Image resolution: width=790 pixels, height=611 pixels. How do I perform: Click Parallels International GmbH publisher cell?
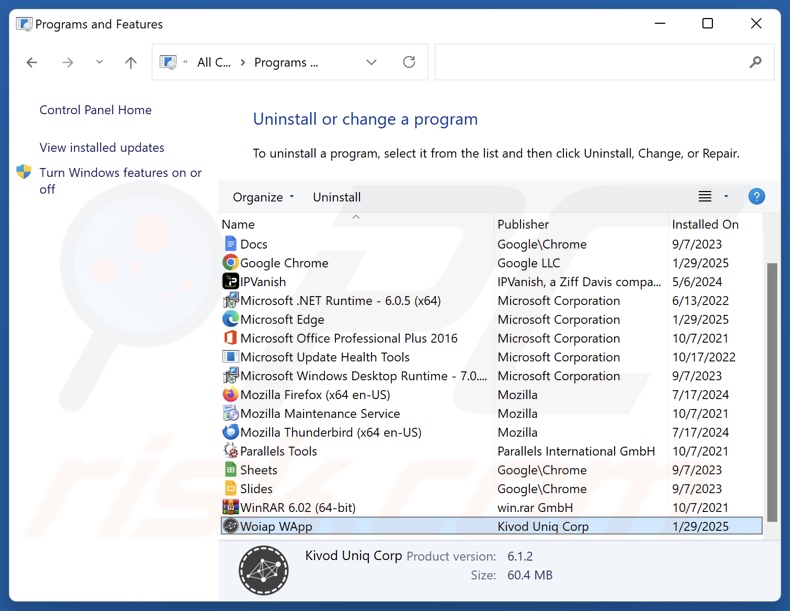tap(576, 451)
